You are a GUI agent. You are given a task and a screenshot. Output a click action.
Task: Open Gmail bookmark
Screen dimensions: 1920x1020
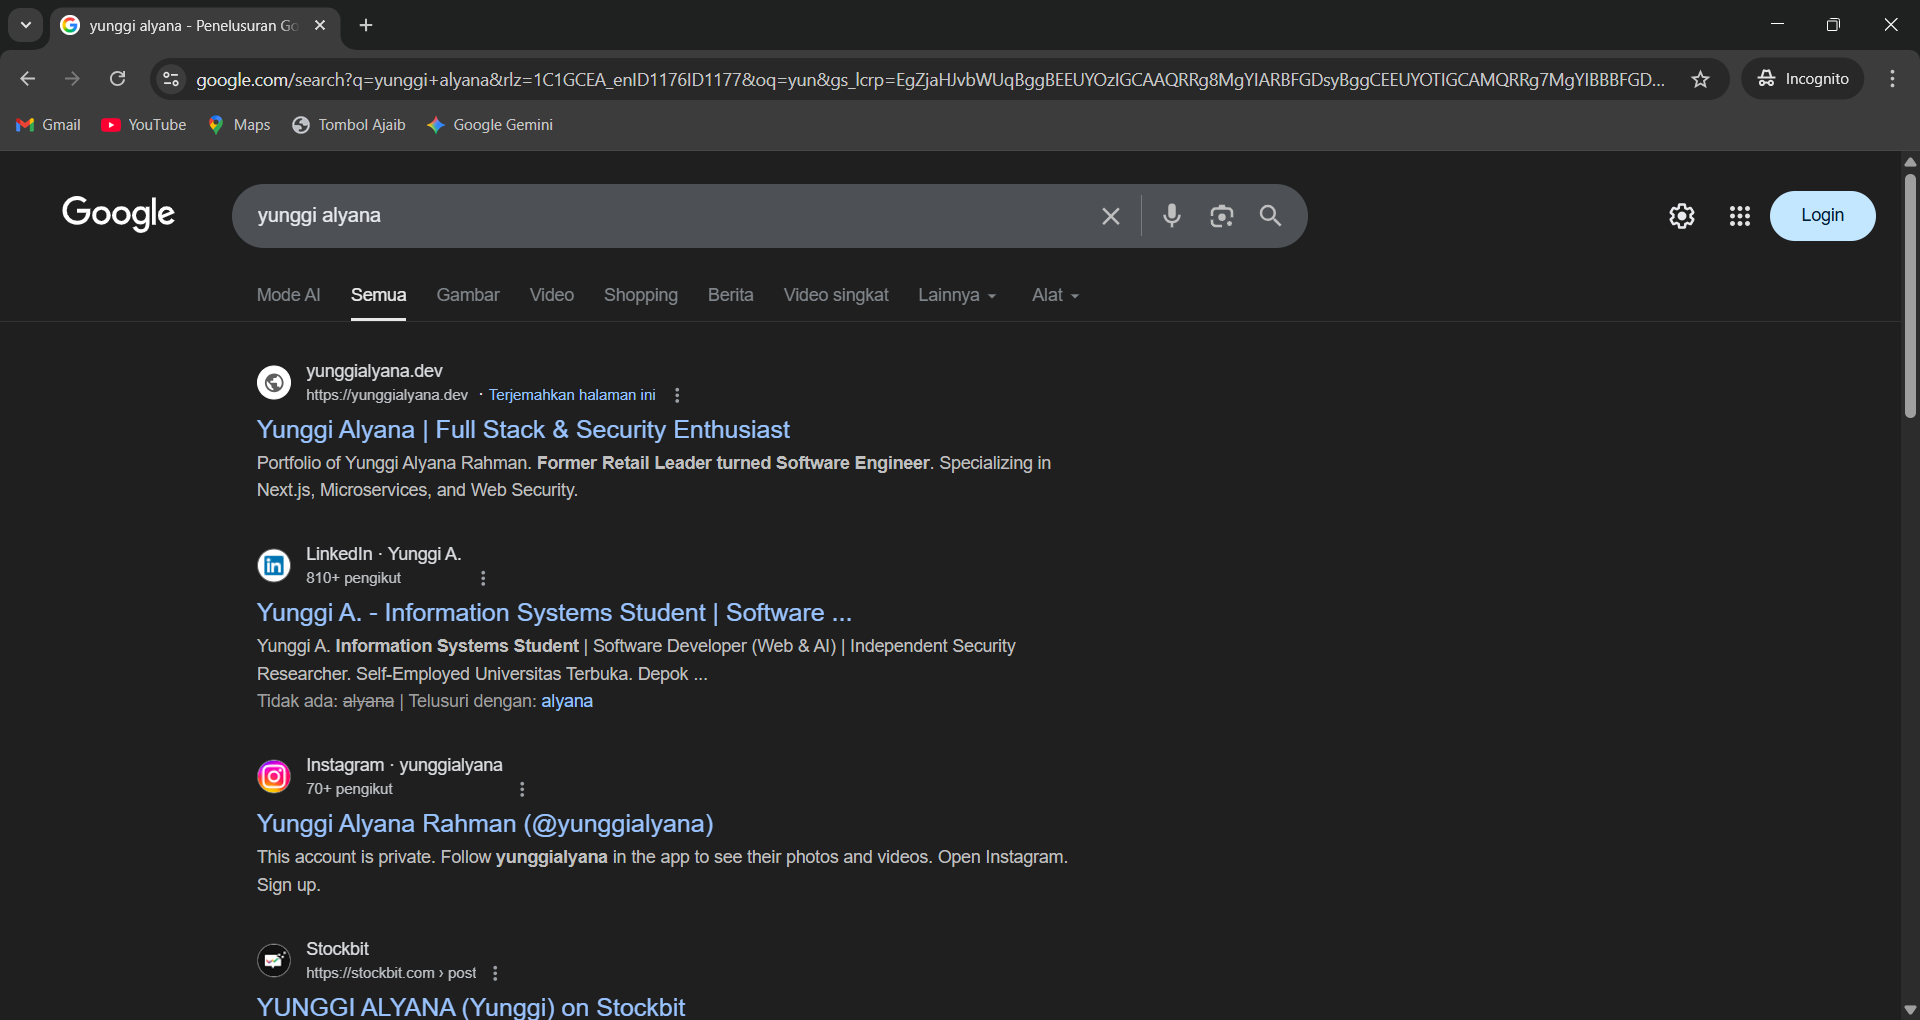[48, 125]
